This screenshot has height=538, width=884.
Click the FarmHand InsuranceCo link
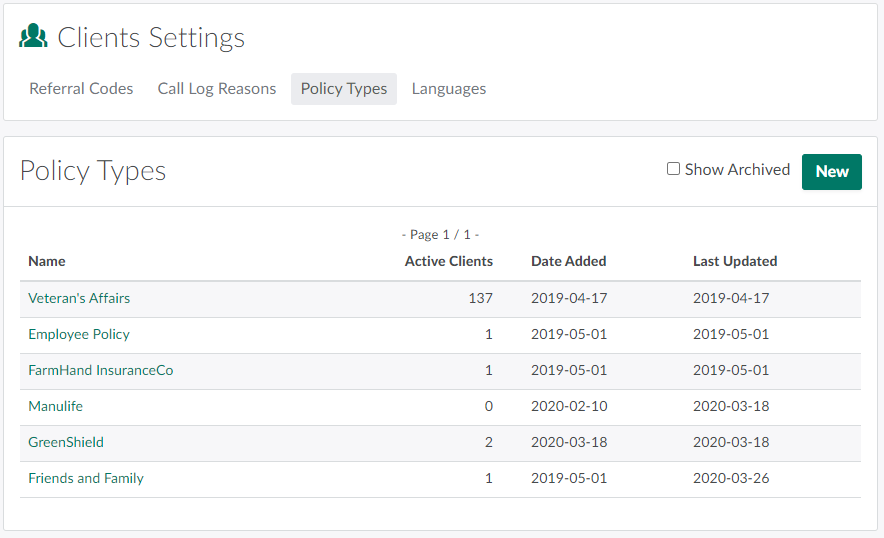coord(100,370)
